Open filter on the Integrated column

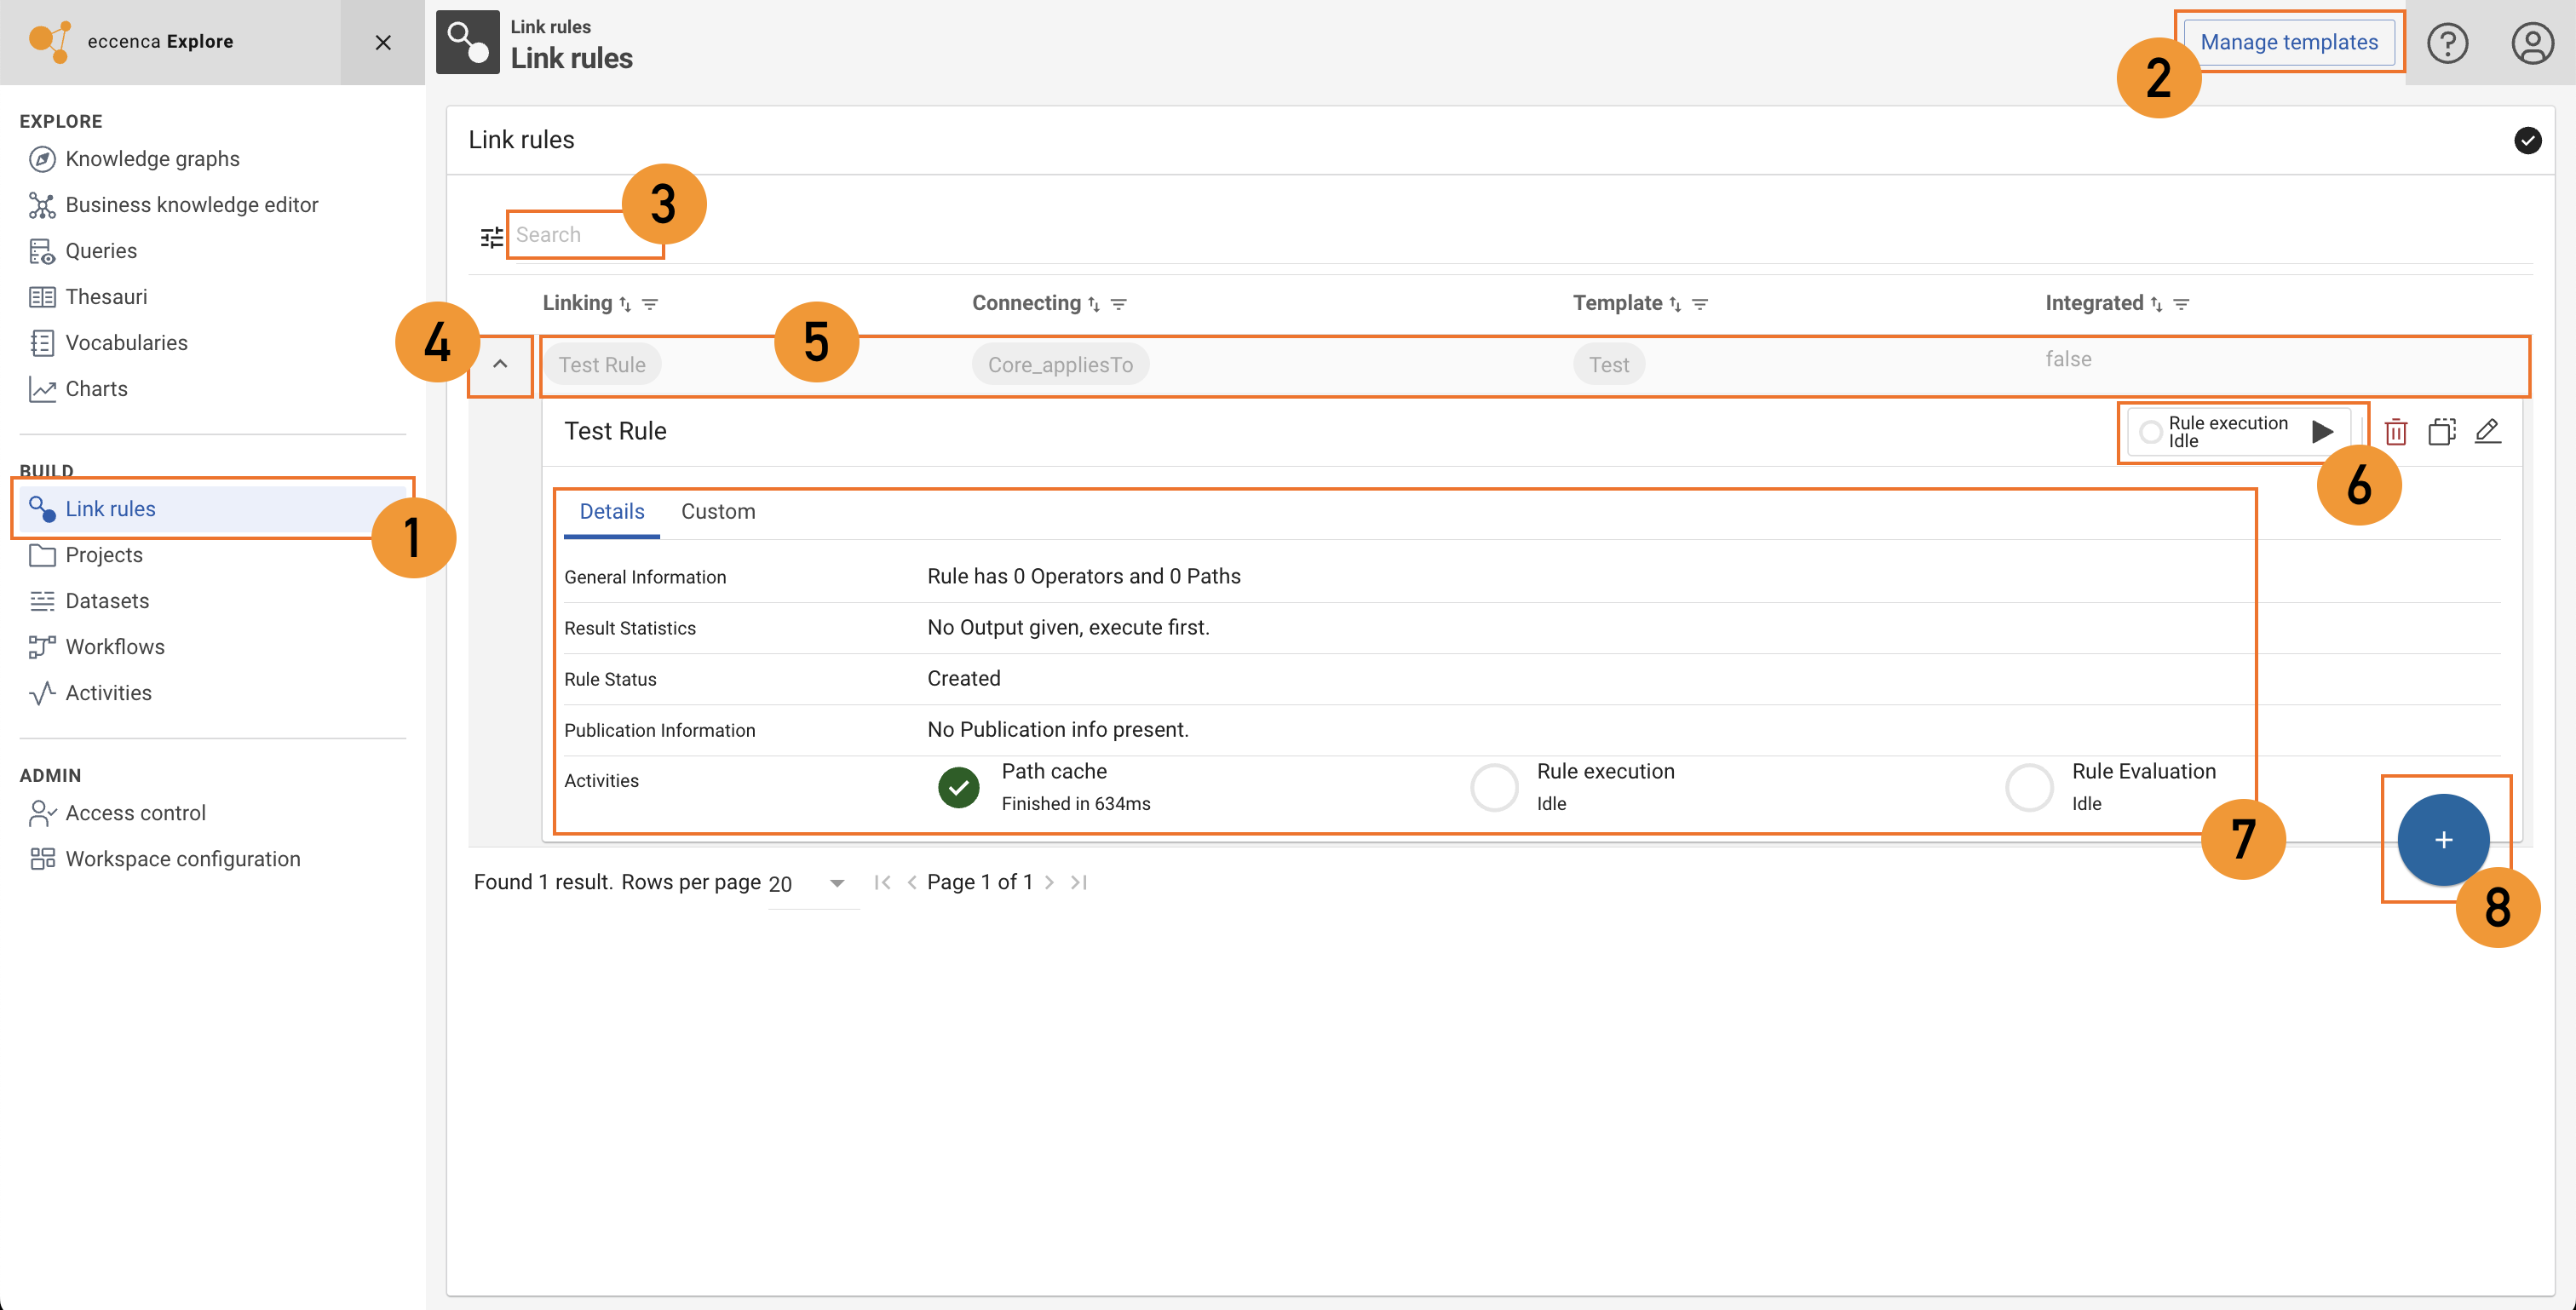(x=2181, y=304)
